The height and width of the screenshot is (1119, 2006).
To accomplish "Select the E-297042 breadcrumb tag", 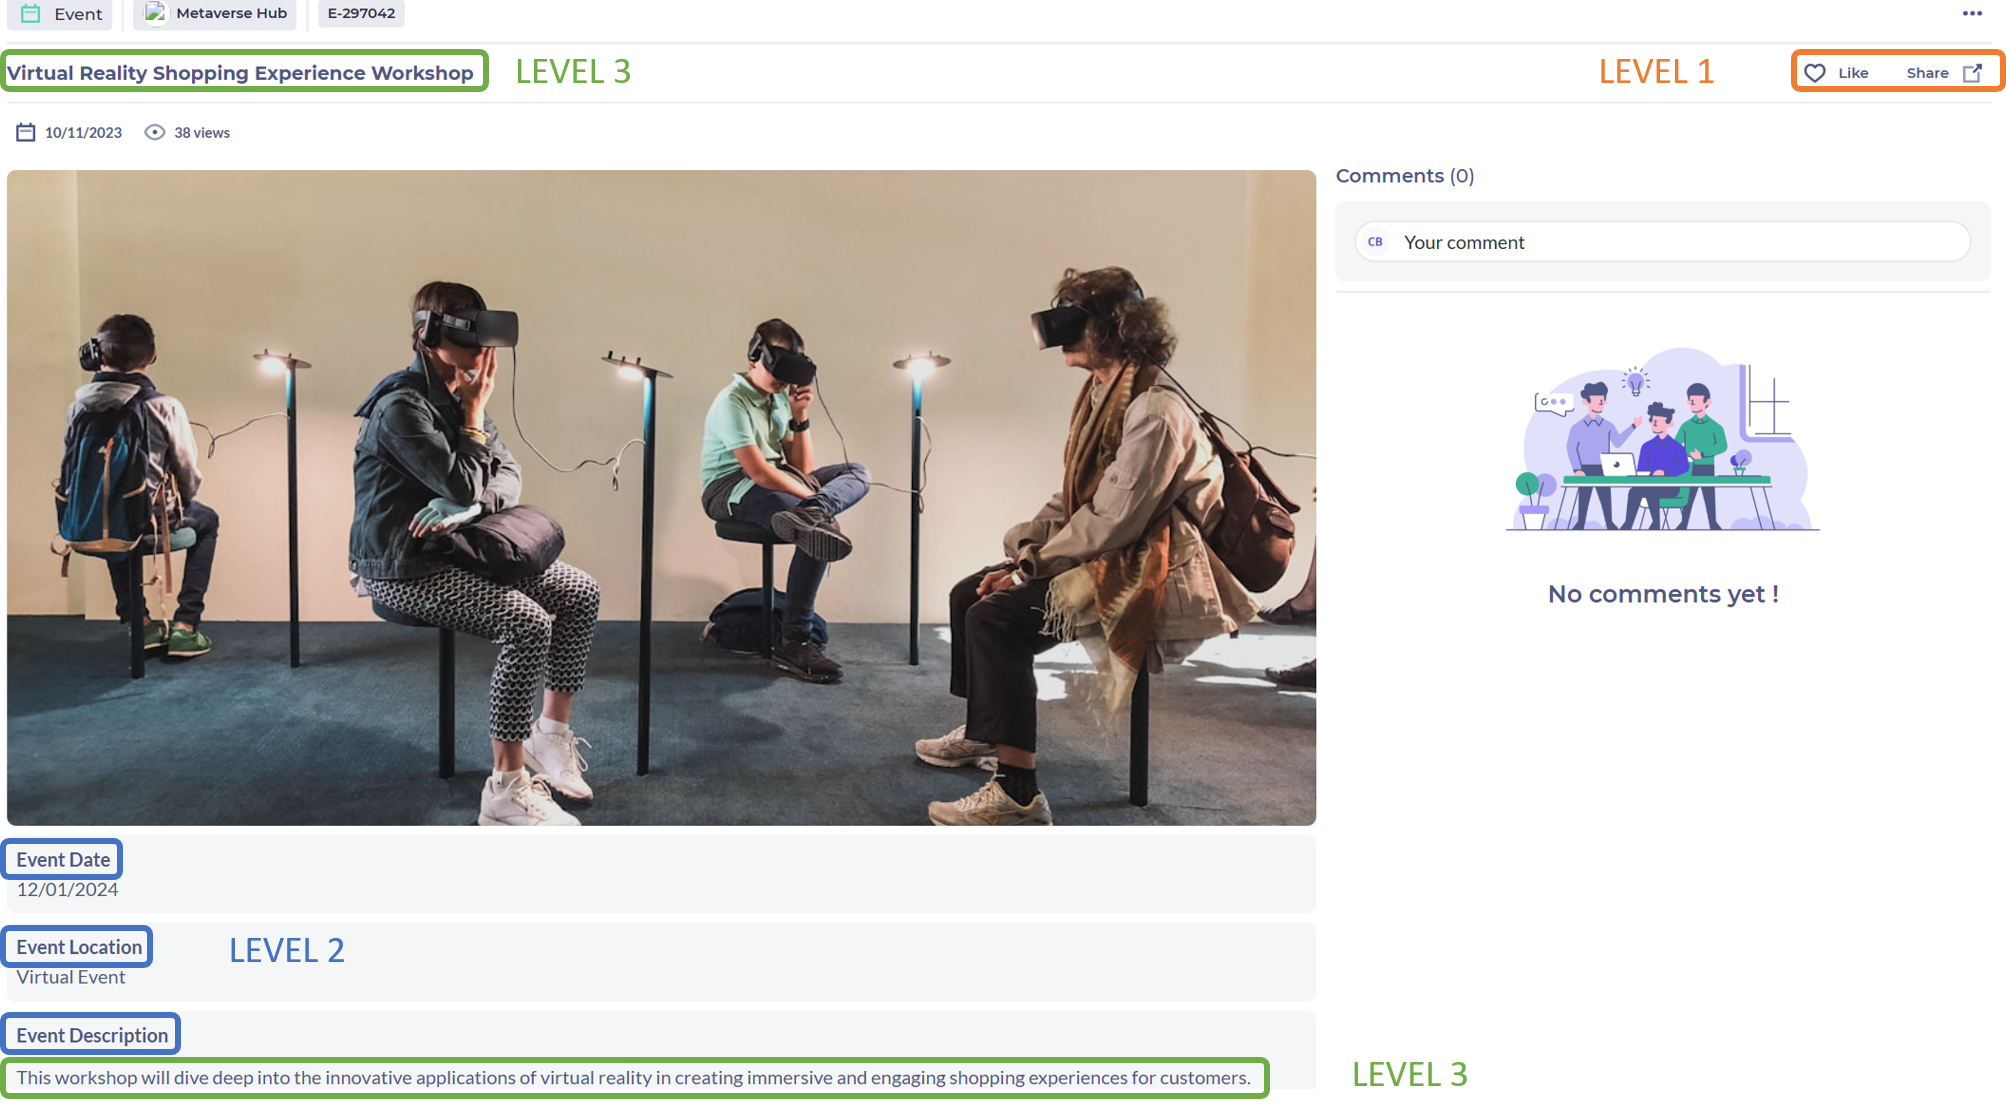I will click(x=361, y=13).
